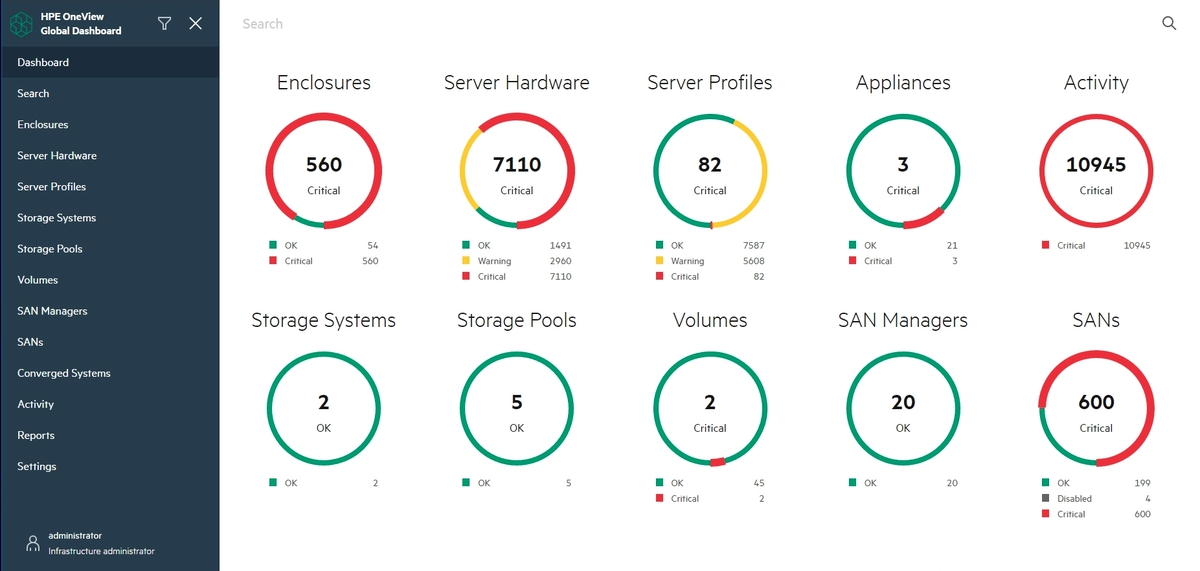The width and height of the screenshot is (1200, 571).
Task: Click the Server Profiles 82 donut chart
Action: click(710, 171)
